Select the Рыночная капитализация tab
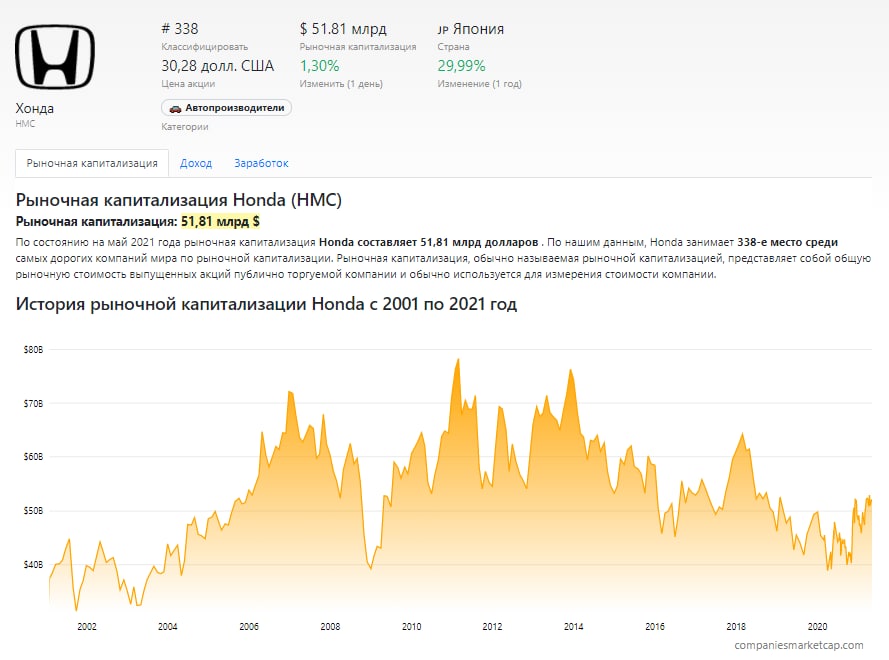This screenshot has width=889, height=660. click(x=92, y=163)
